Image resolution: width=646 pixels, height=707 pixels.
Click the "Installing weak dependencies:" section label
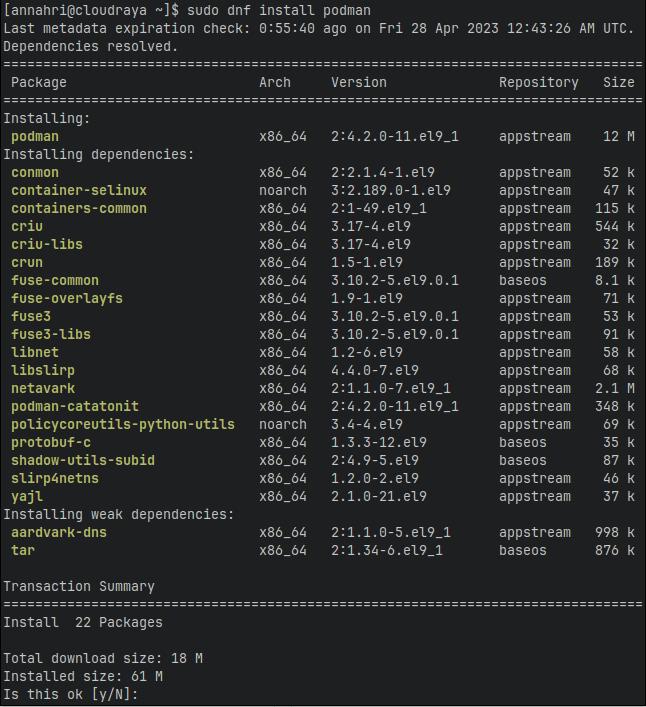(x=119, y=514)
